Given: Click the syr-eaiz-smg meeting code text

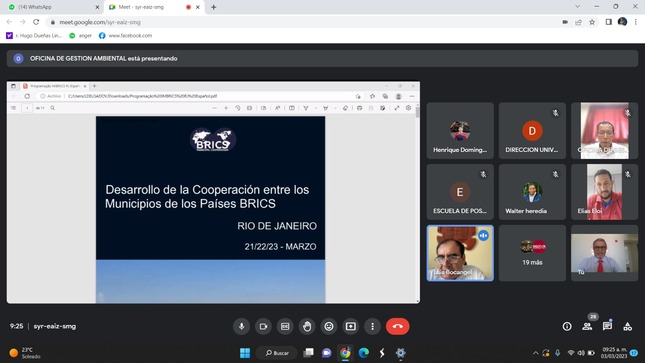Looking at the screenshot, I should tap(55, 326).
